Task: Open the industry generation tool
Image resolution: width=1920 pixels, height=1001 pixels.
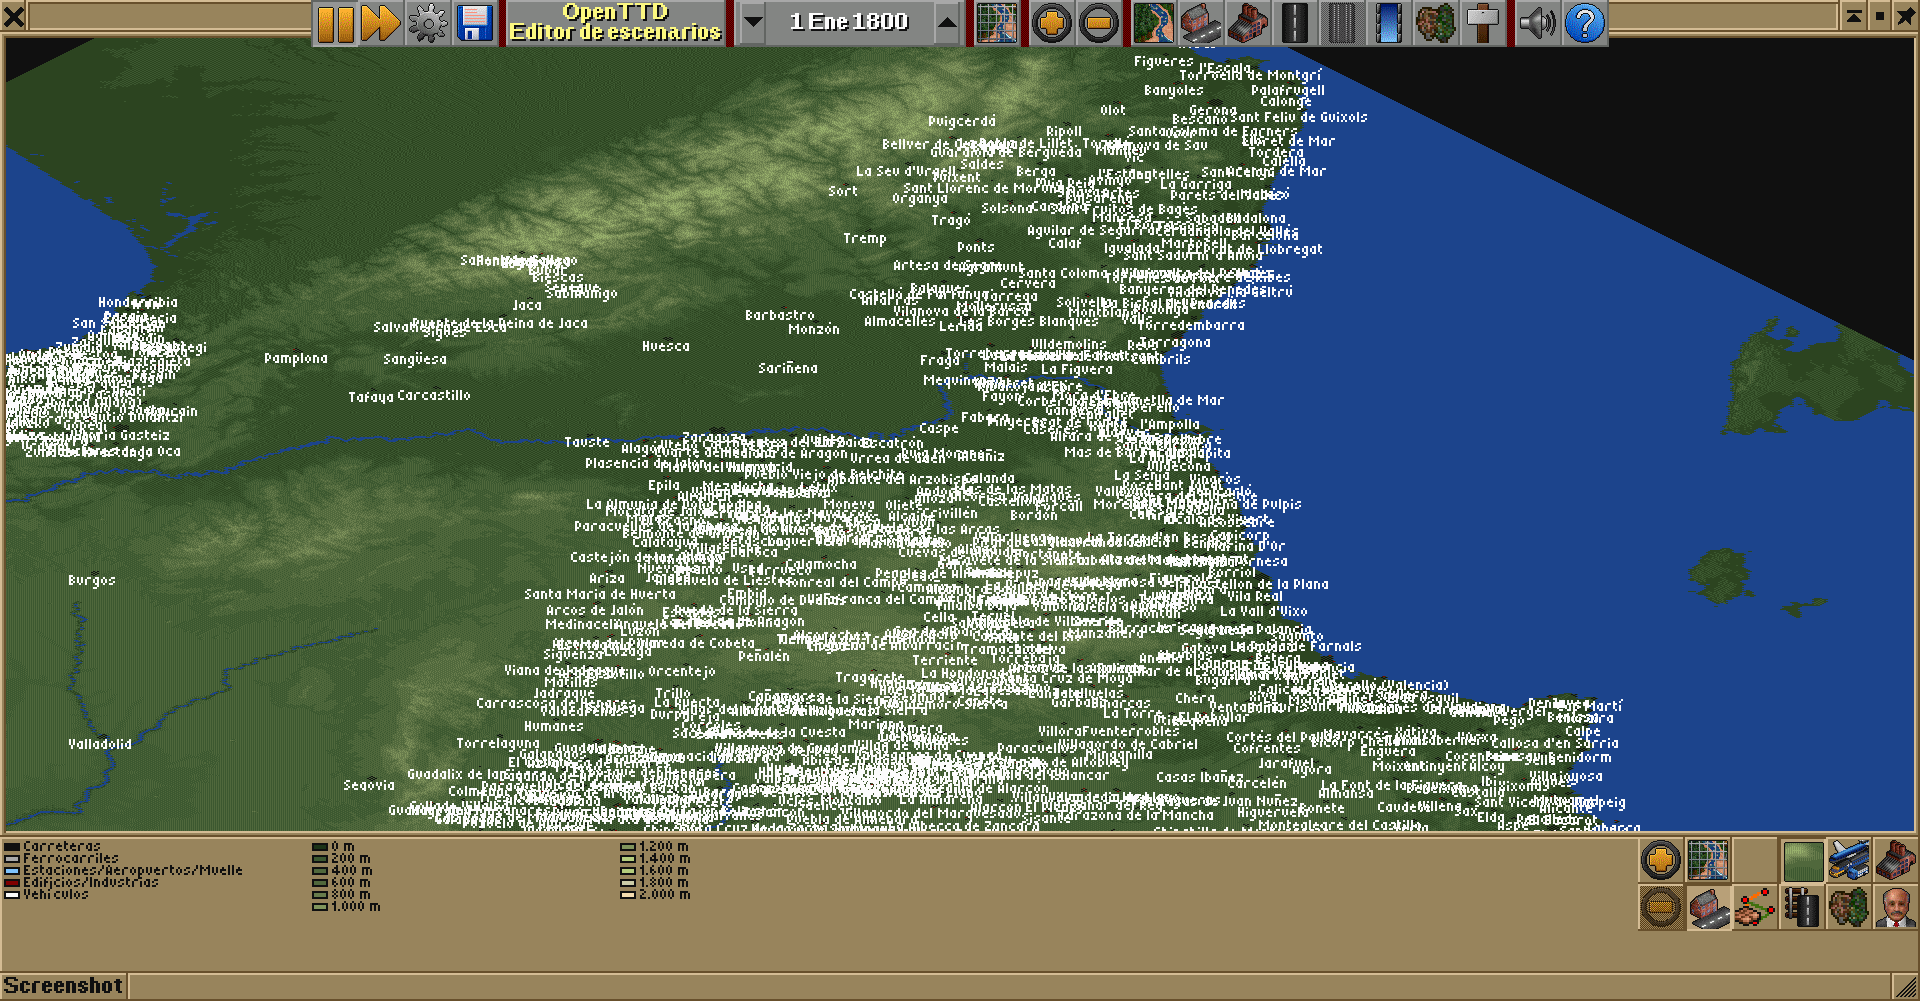Action: (1247, 23)
